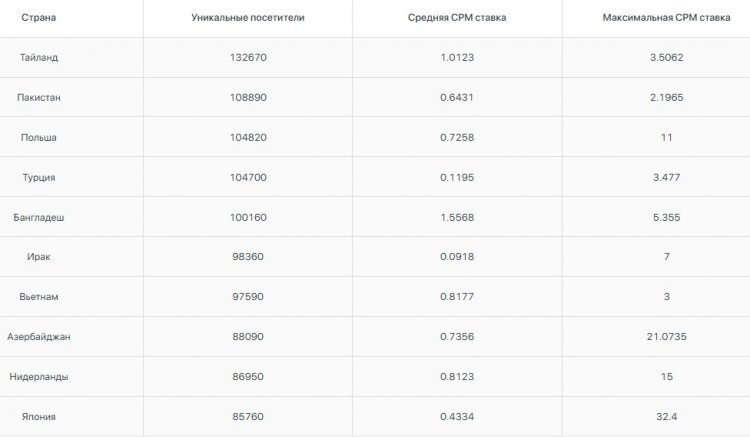Select the Ирак country cell
Viewport: 750px width, 437px height.
(x=39, y=257)
